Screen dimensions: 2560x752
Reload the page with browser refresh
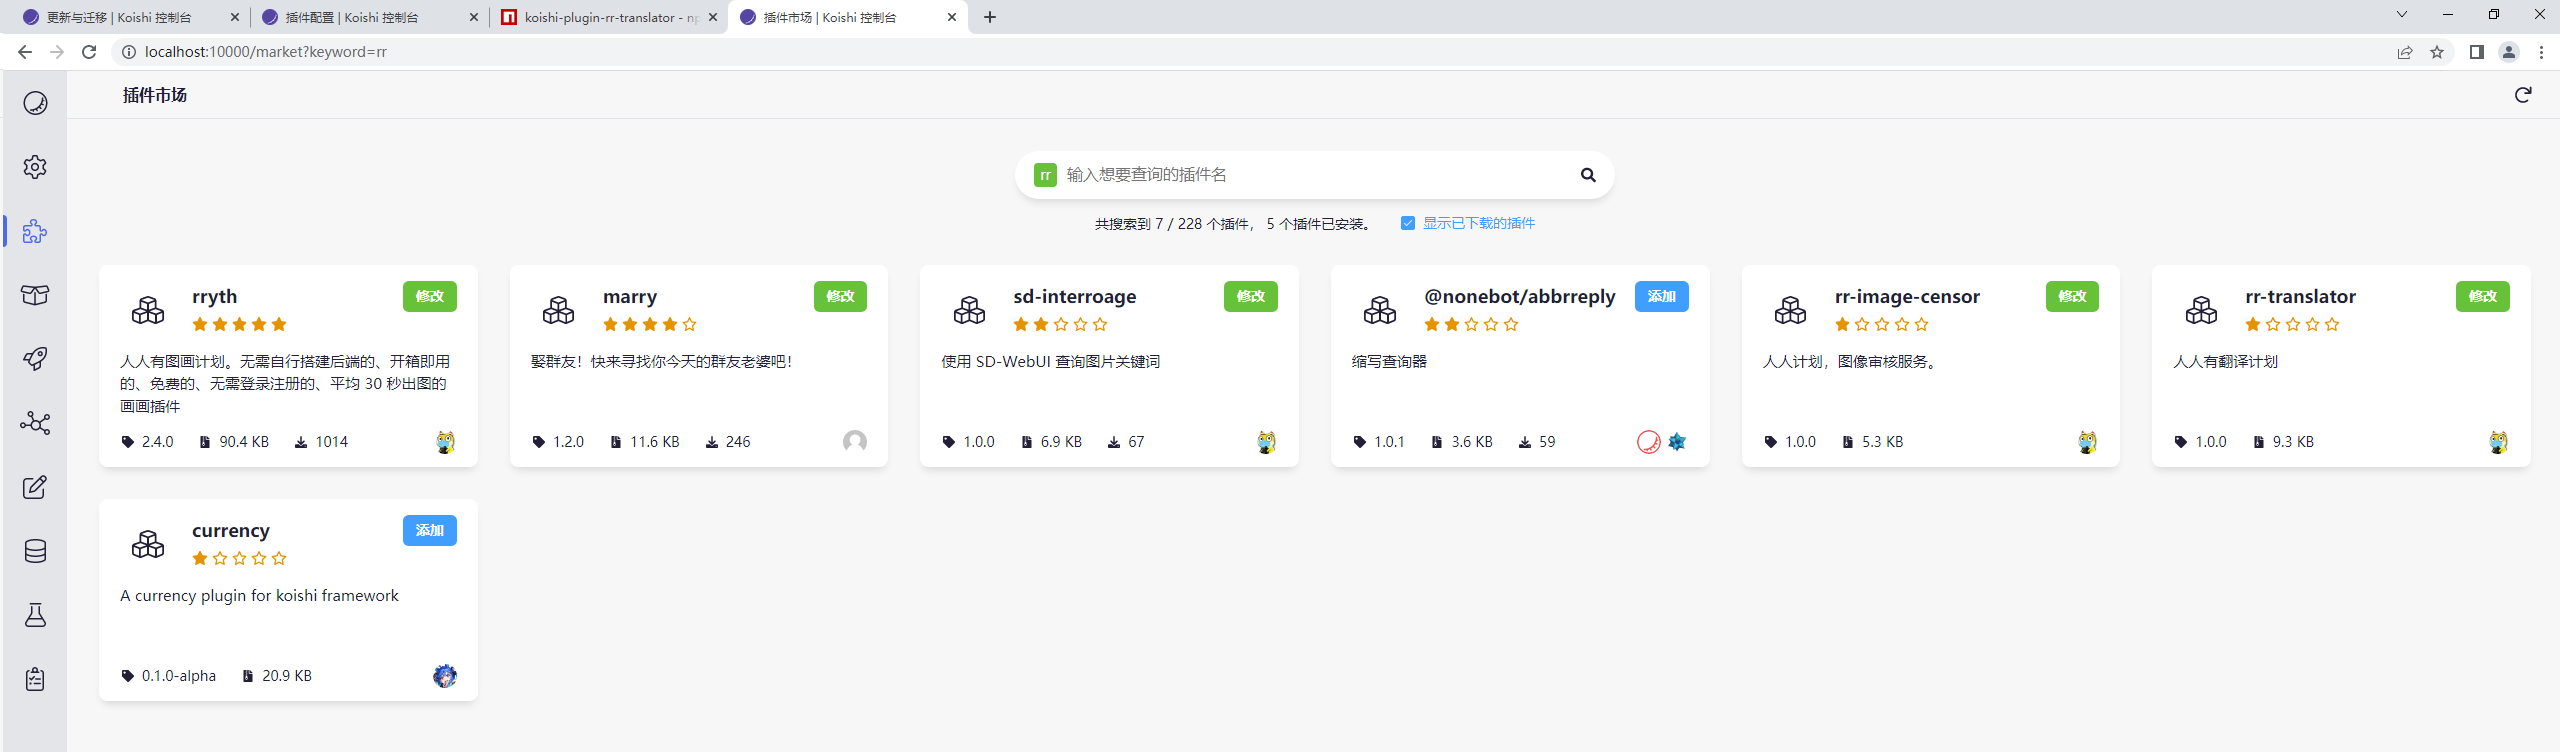(89, 52)
